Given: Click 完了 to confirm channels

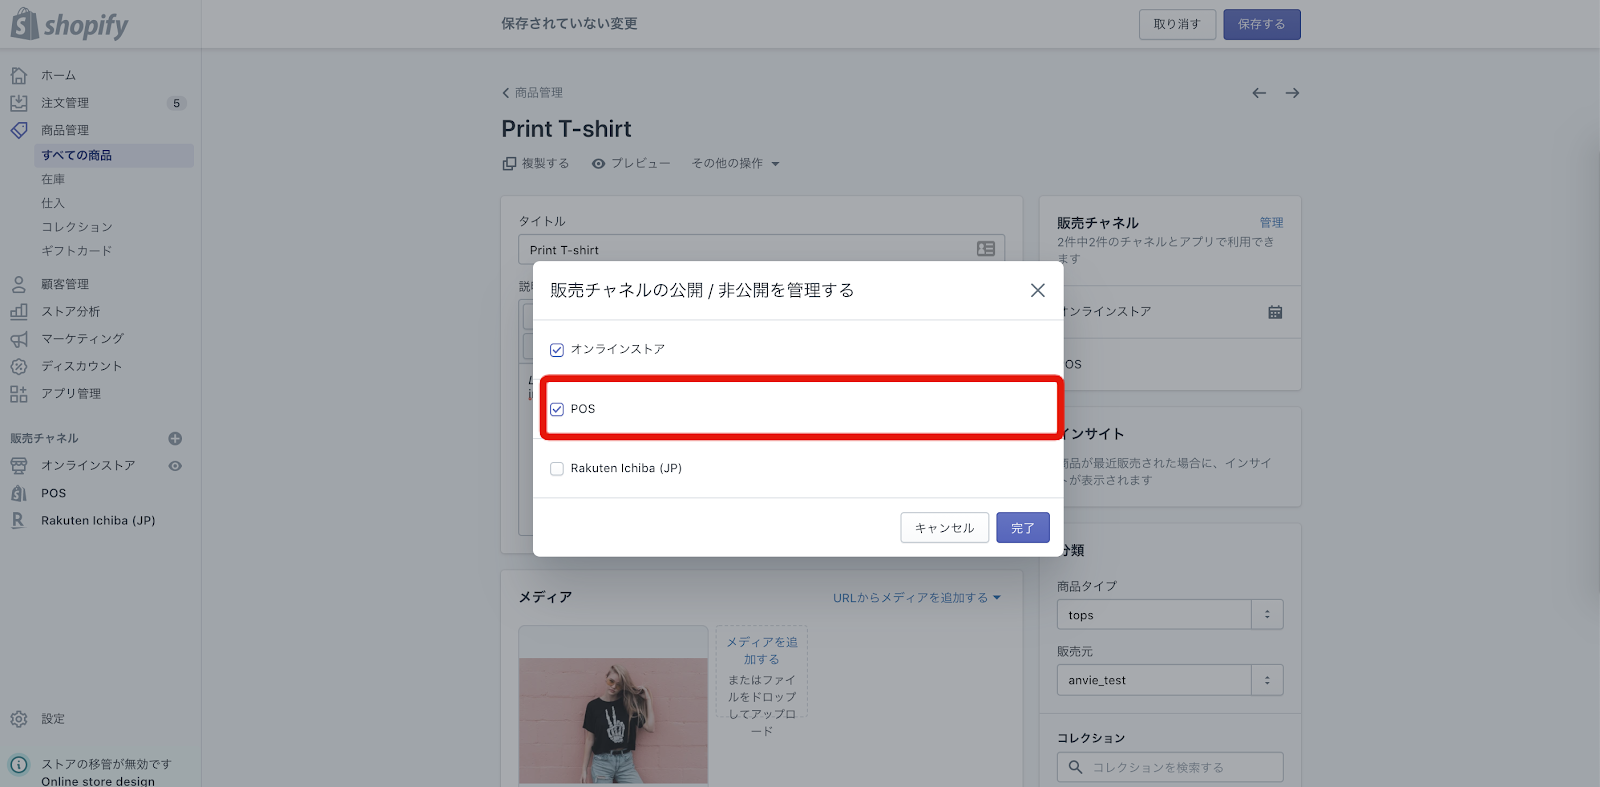Looking at the screenshot, I should 1023,528.
